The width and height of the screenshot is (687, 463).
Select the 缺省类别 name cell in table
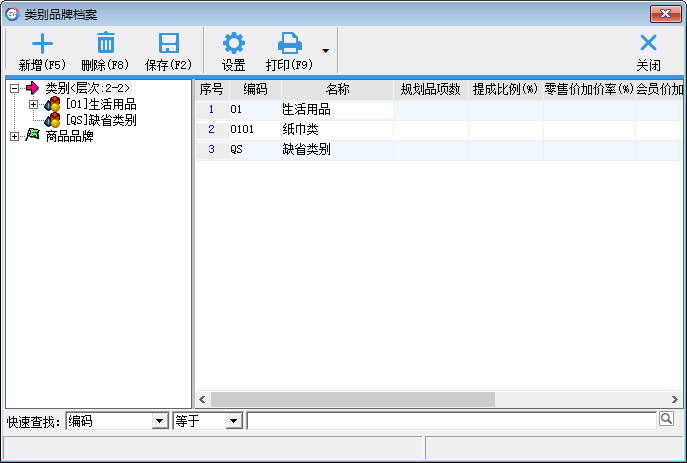pyautogui.click(x=337, y=150)
